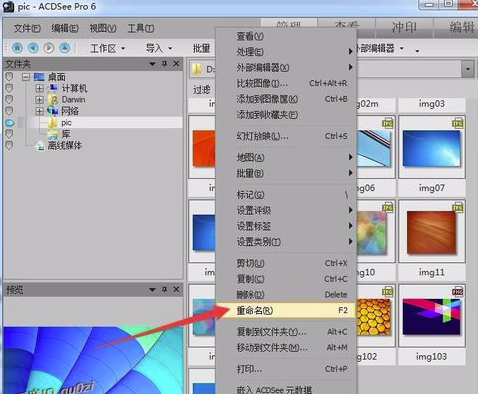Toggle the easy-select marker beside 离线媒体

(9, 145)
